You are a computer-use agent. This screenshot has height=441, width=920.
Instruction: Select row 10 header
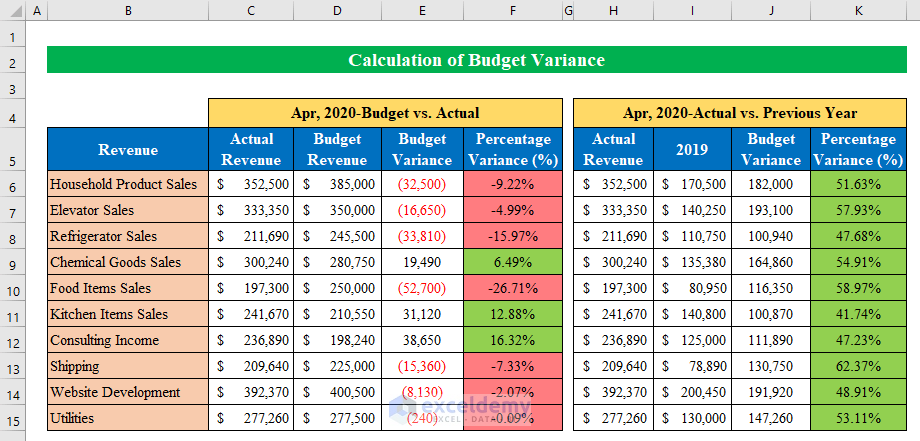13,288
